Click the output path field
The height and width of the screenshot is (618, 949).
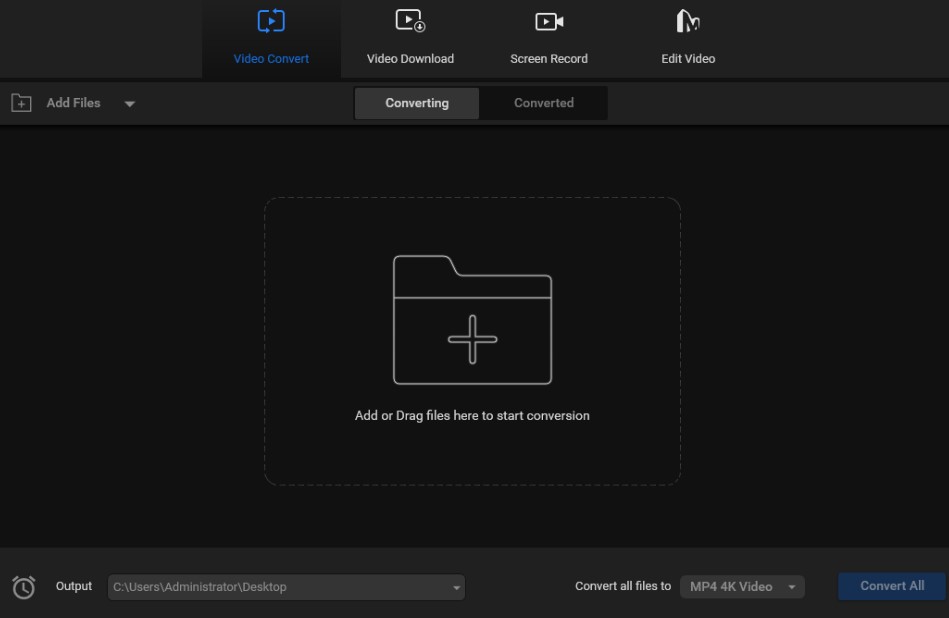[x=286, y=587]
